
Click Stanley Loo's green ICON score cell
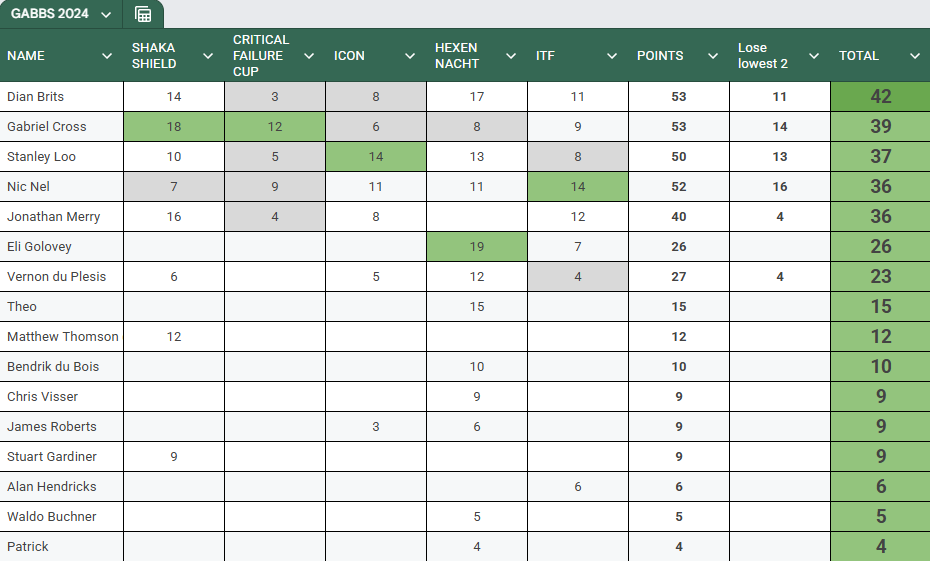tap(376, 157)
